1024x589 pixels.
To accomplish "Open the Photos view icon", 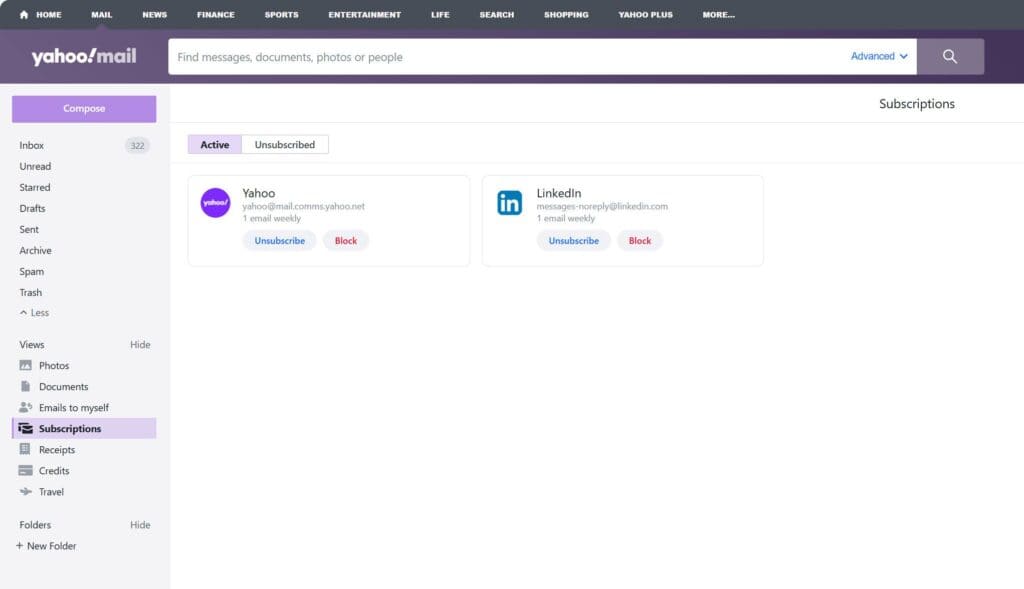I will (x=26, y=366).
